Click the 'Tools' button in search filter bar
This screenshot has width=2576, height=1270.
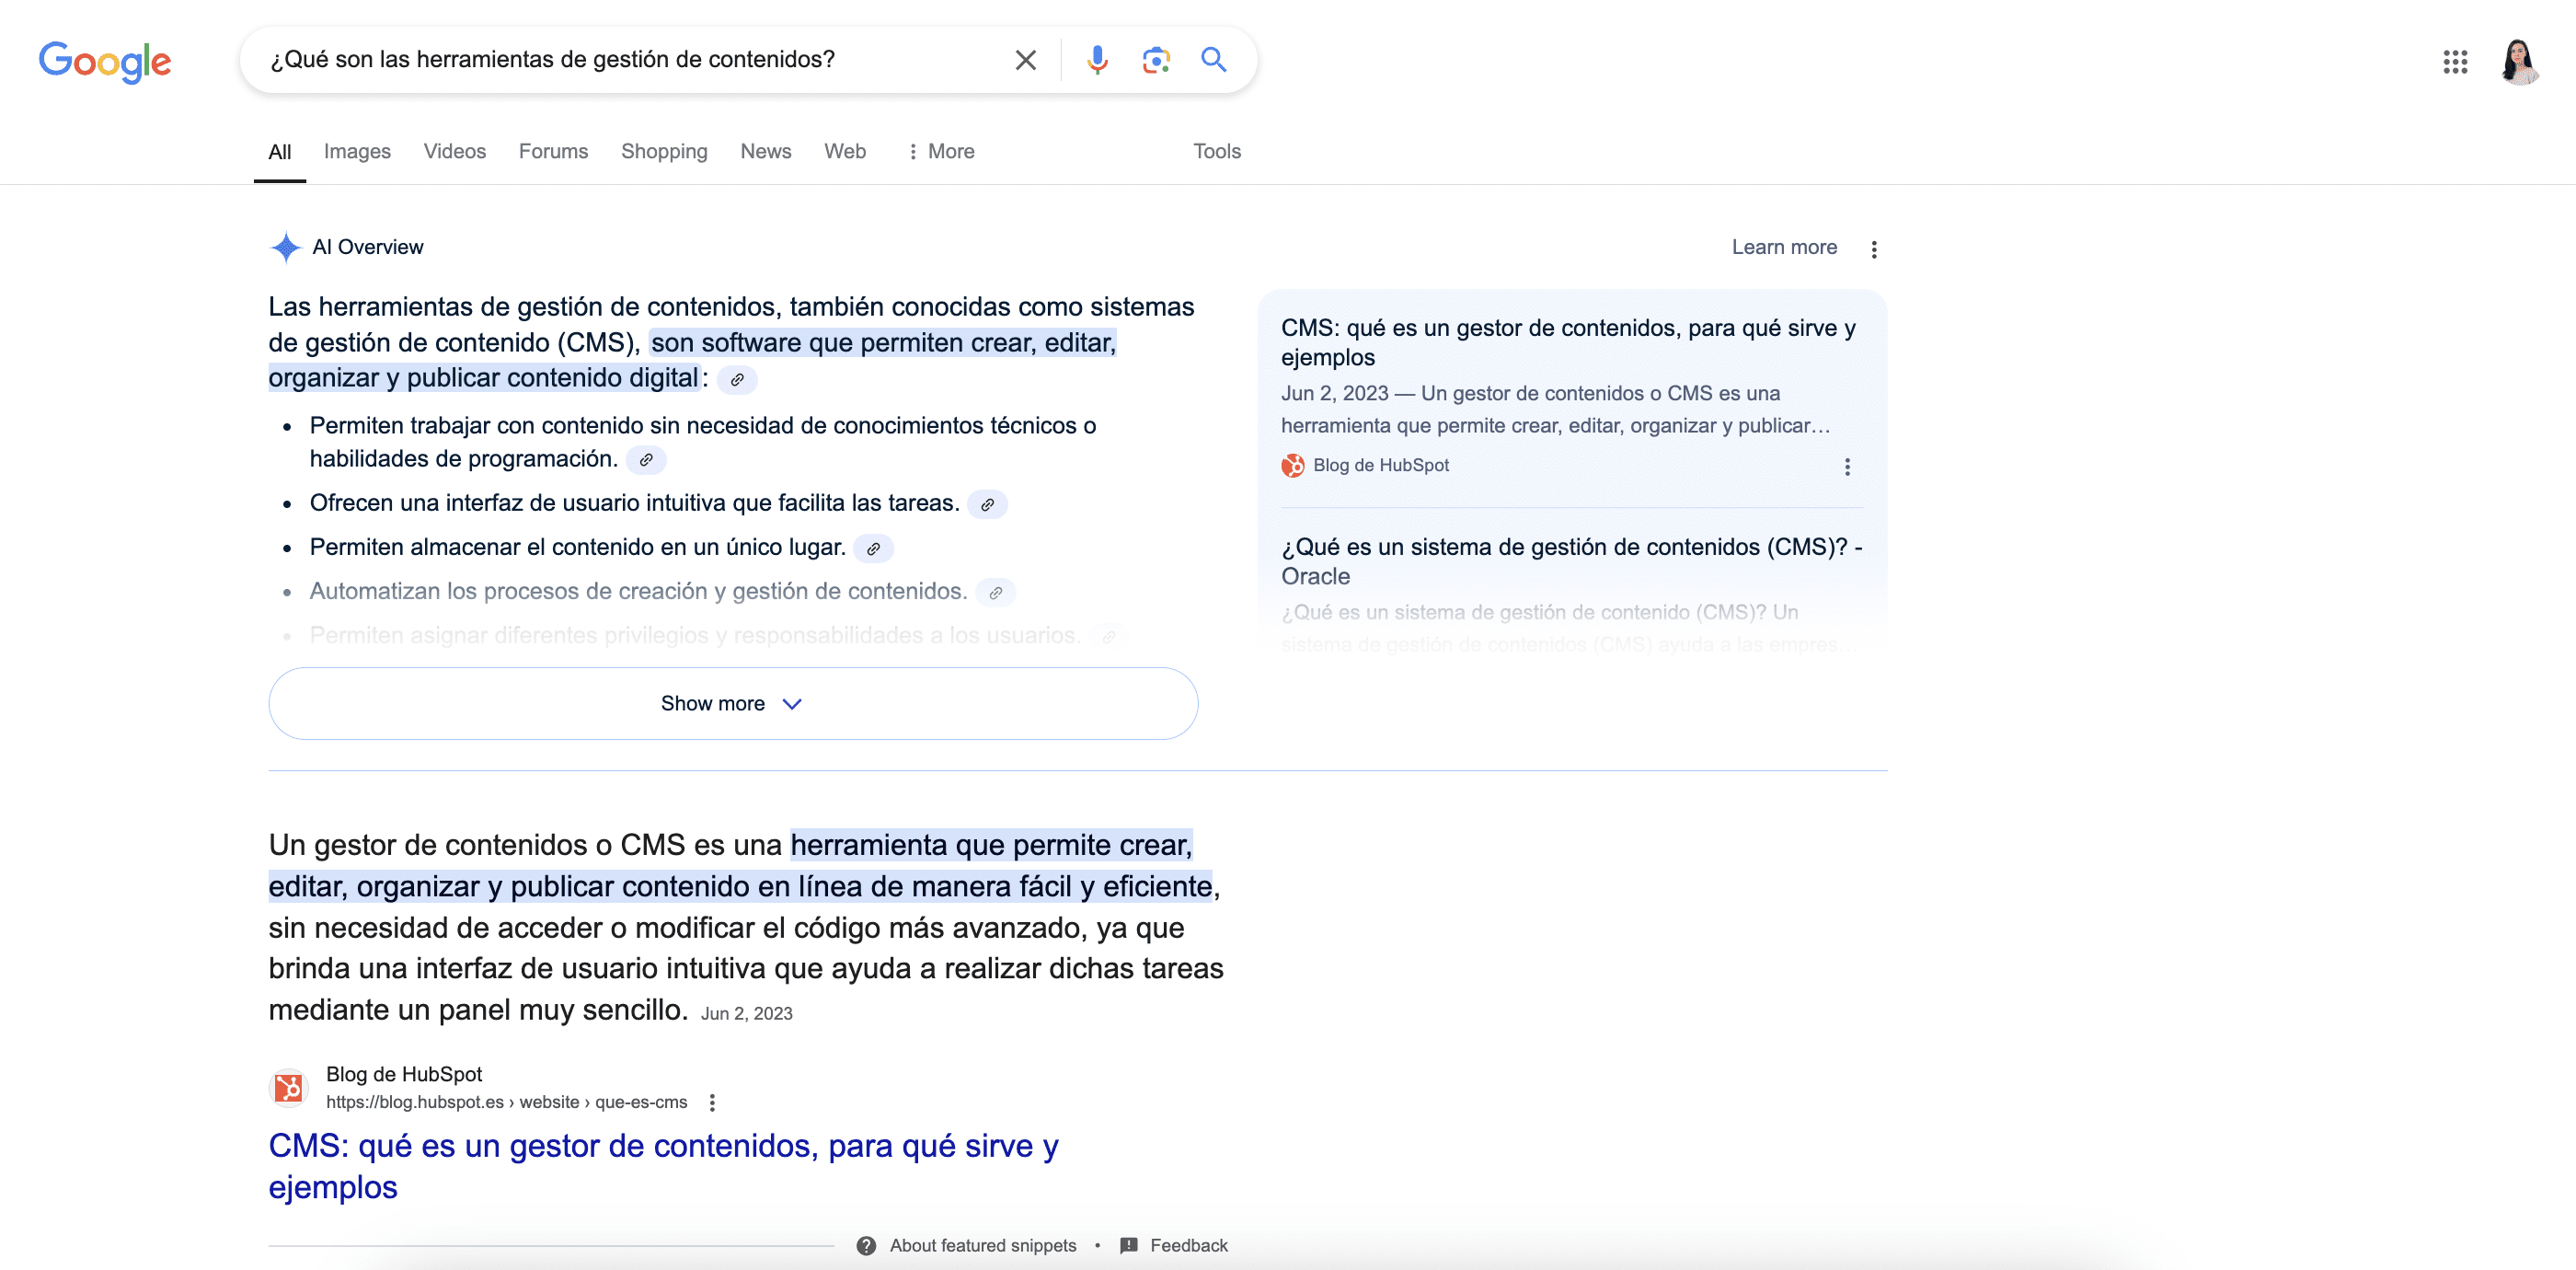[1215, 151]
